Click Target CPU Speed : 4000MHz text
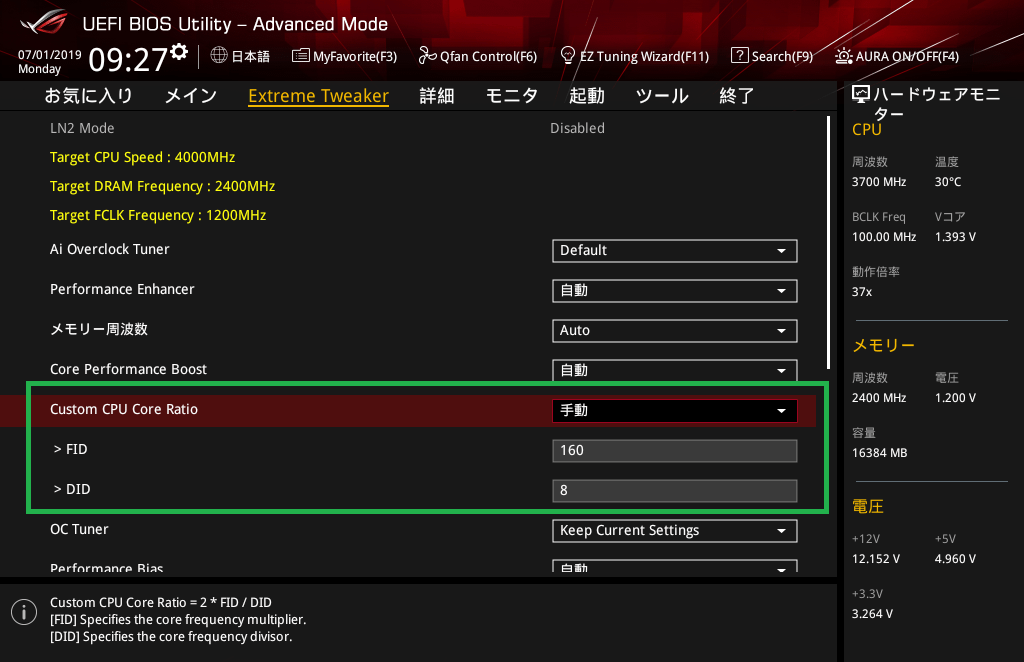Viewport: 1024px width, 662px height. click(x=142, y=157)
